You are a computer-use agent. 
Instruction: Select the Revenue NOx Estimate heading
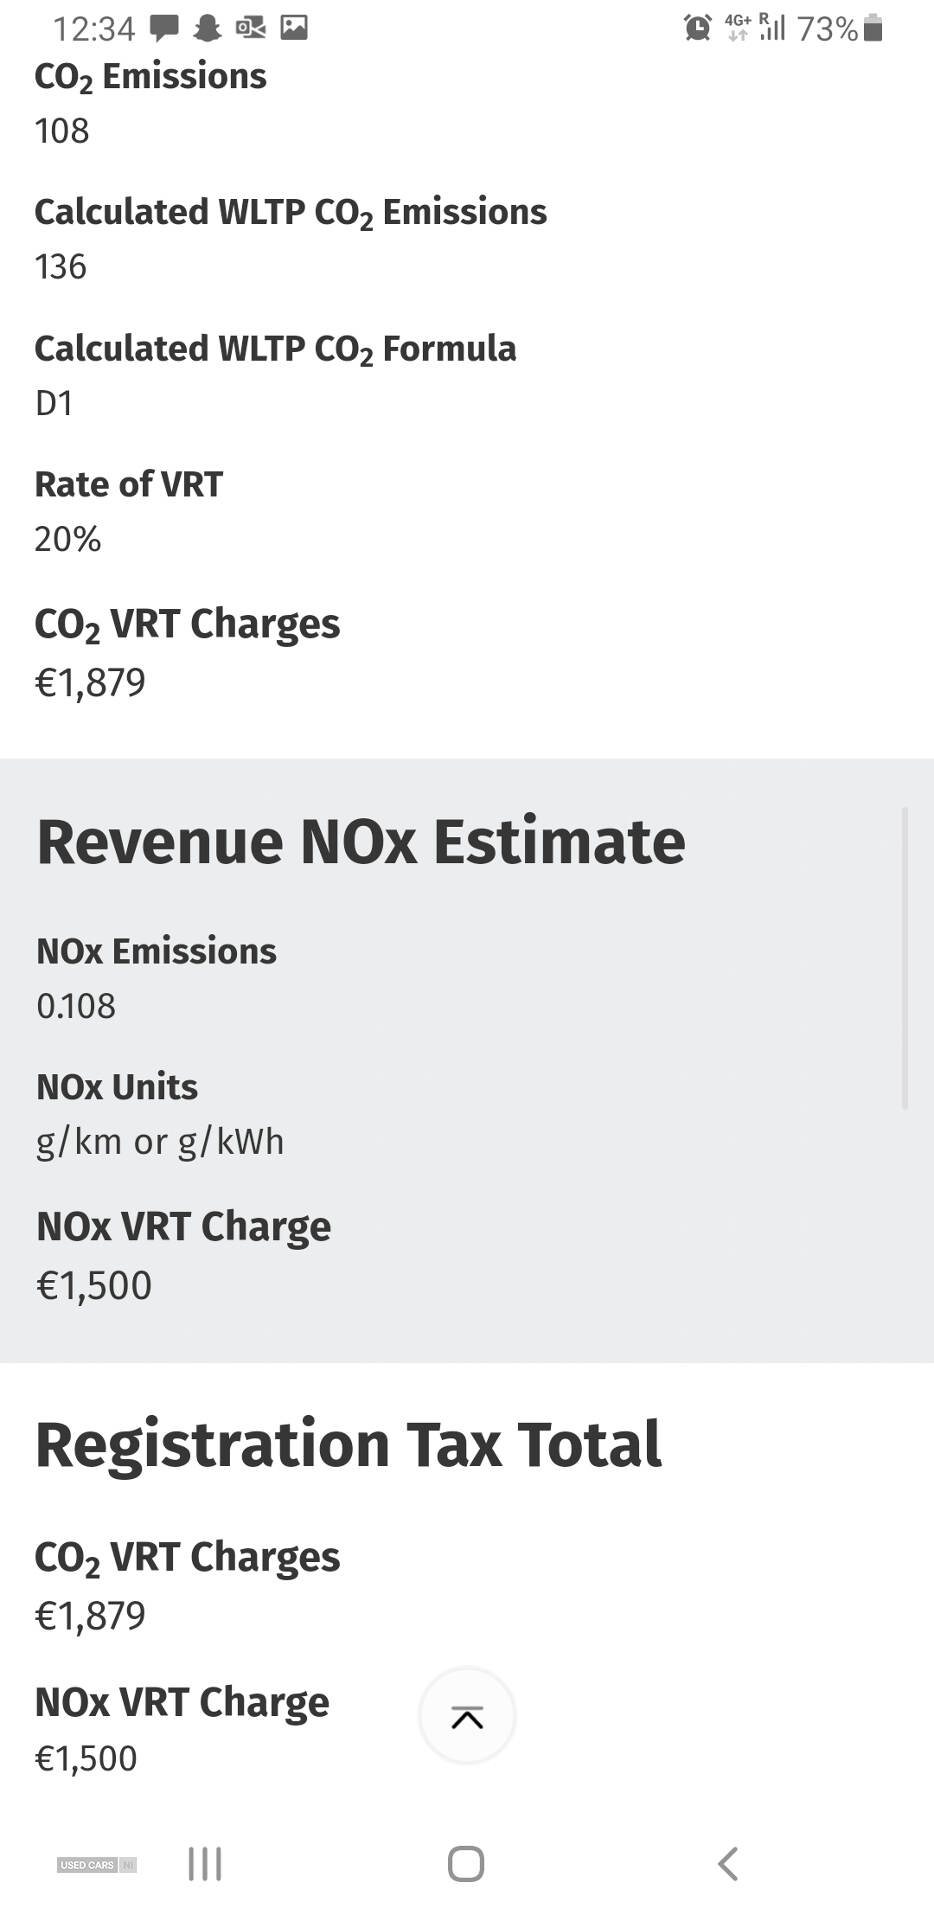coord(361,841)
